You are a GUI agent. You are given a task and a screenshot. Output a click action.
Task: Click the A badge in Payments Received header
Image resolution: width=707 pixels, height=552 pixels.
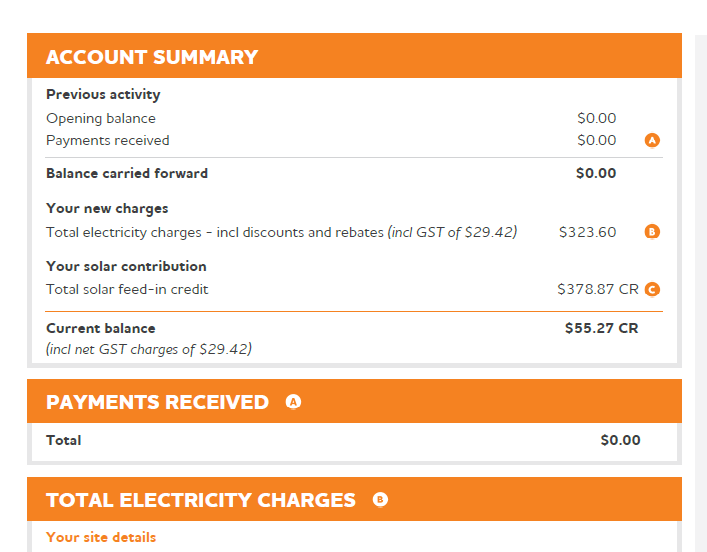tap(293, 402)
